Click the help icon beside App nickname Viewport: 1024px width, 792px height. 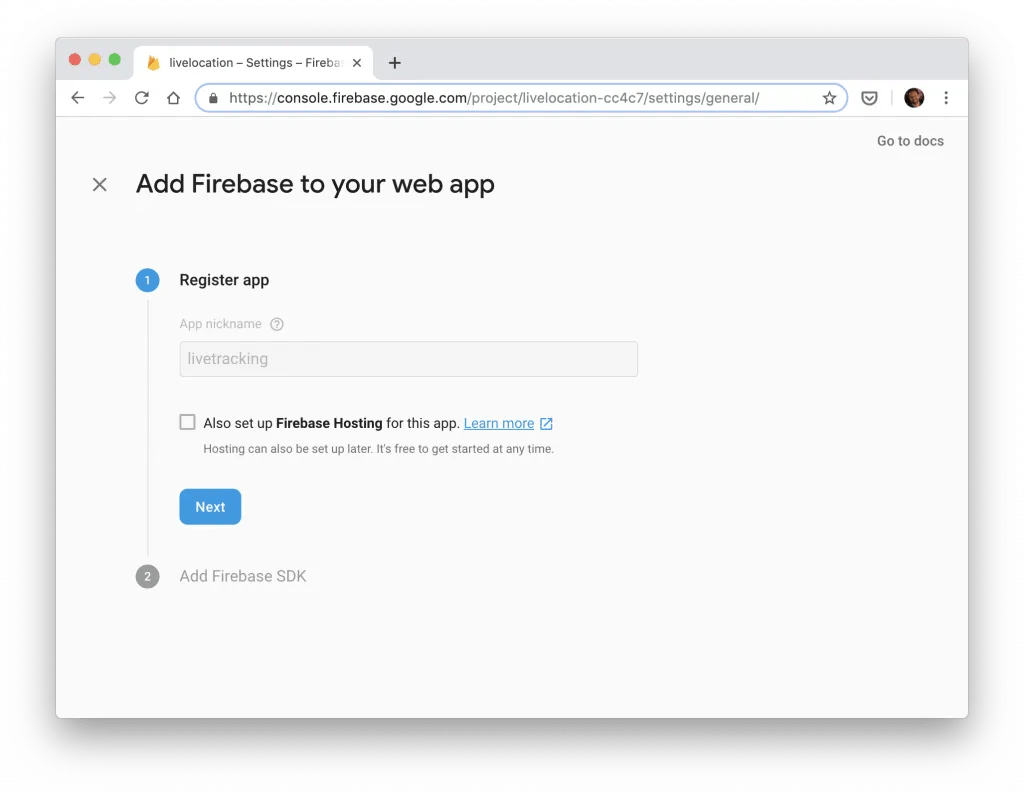pos(277,324)
